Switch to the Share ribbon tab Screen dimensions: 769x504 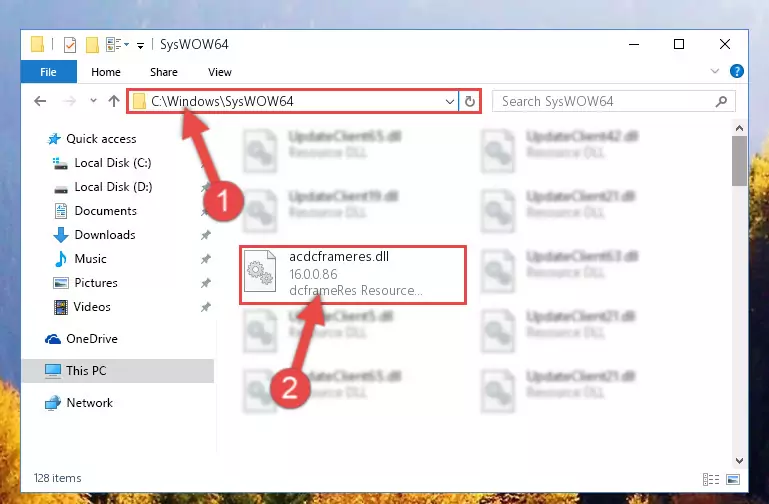coord(164,72)
